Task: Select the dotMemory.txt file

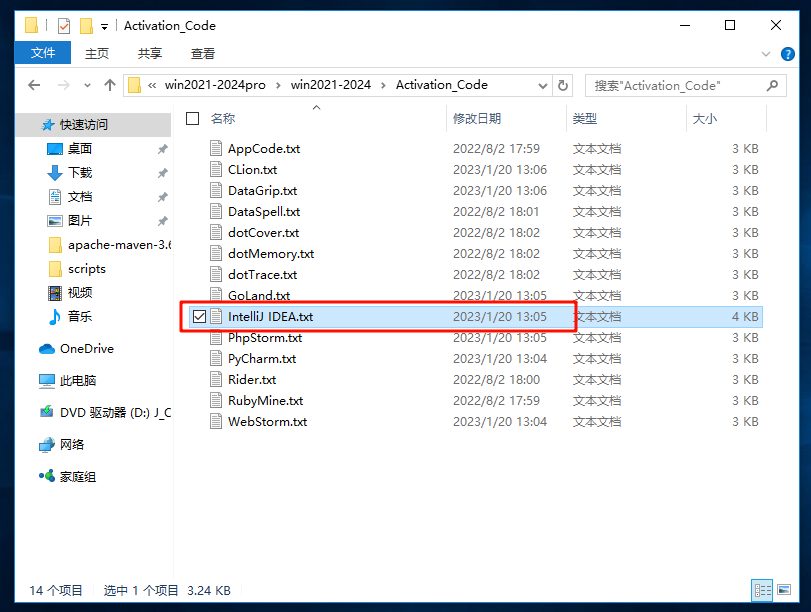Action: coord(271,254)
